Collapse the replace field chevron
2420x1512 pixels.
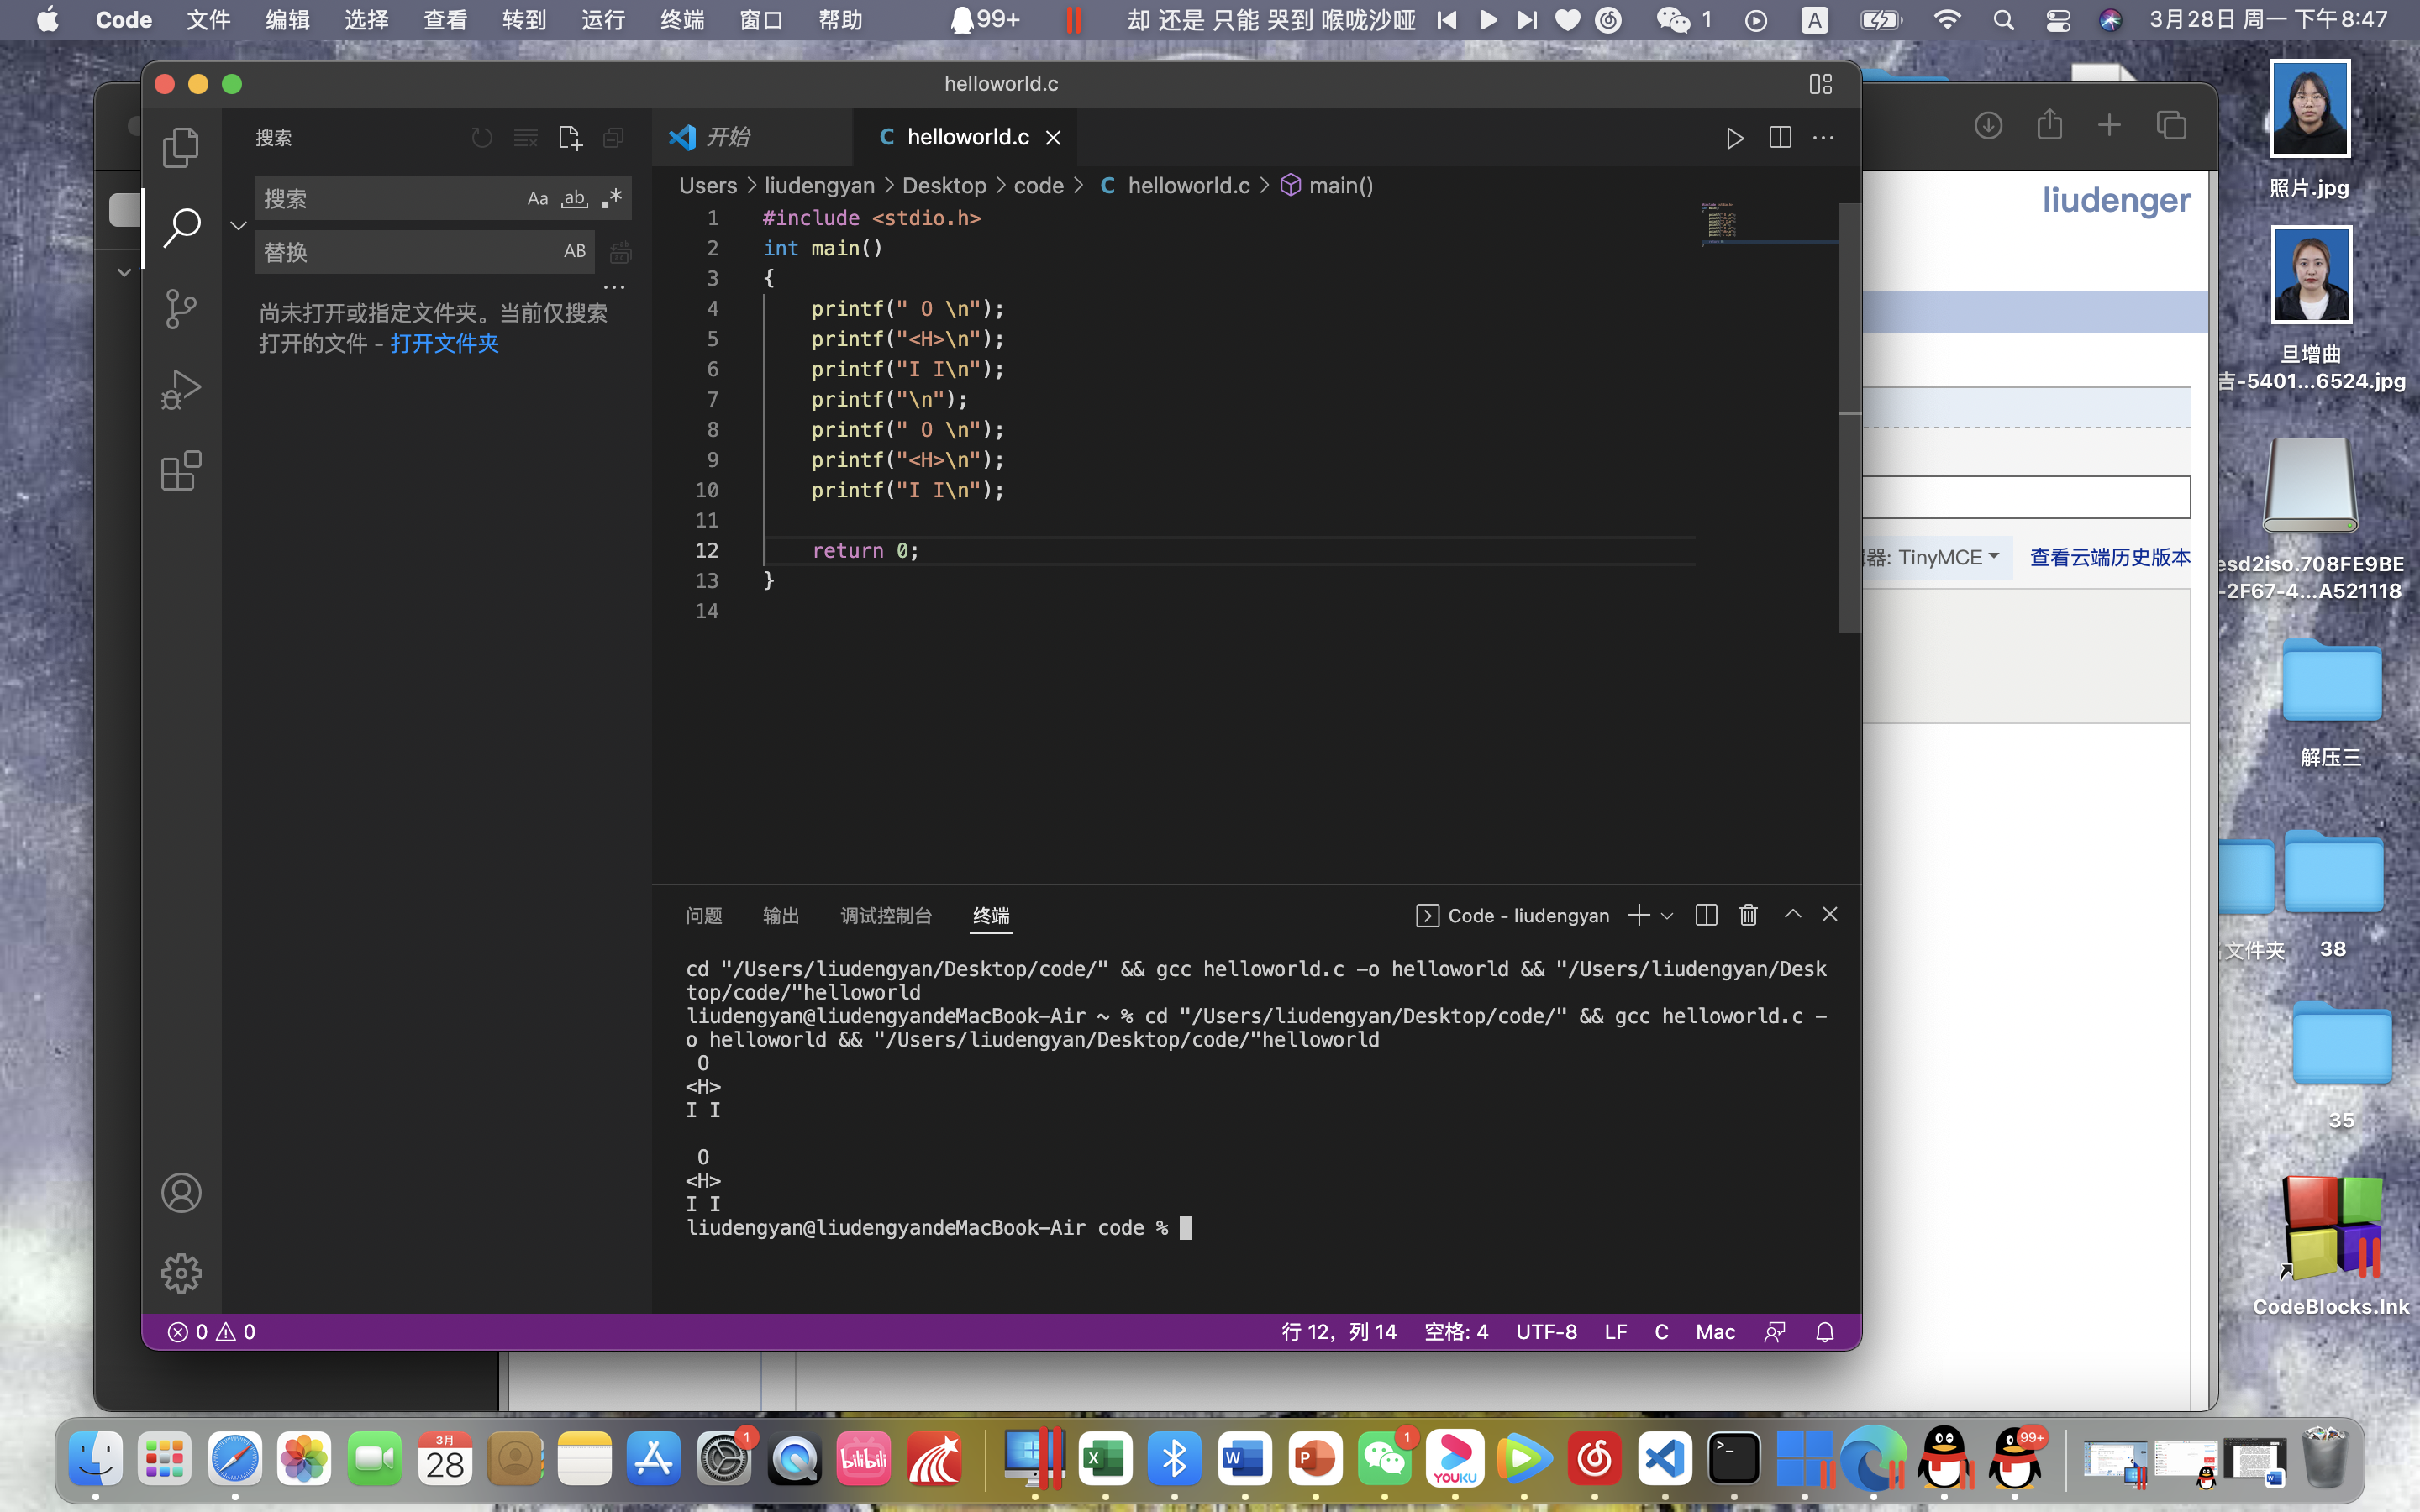click(238, 225)
